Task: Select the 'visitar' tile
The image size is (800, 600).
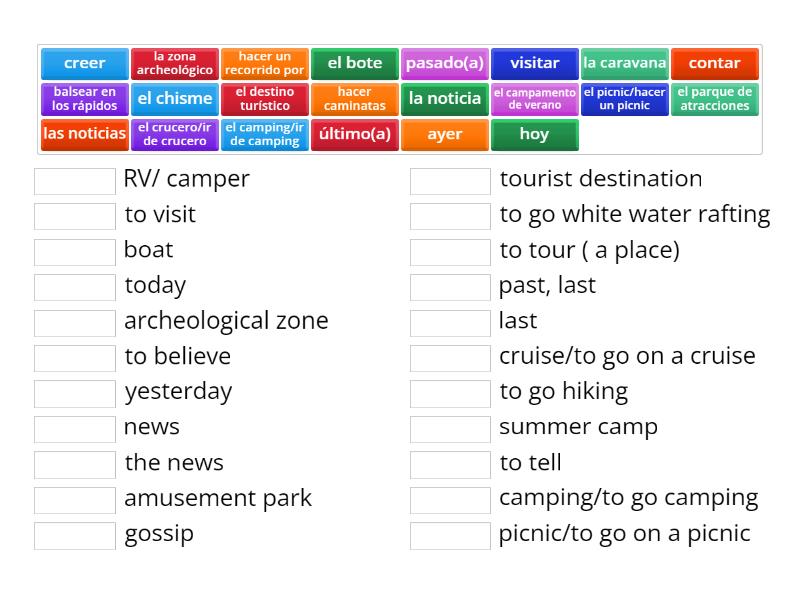Action: coord(535,64)
